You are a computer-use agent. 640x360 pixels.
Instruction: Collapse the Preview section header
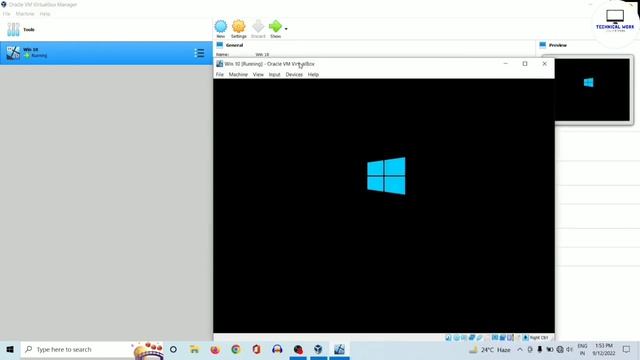click(558, 45)
